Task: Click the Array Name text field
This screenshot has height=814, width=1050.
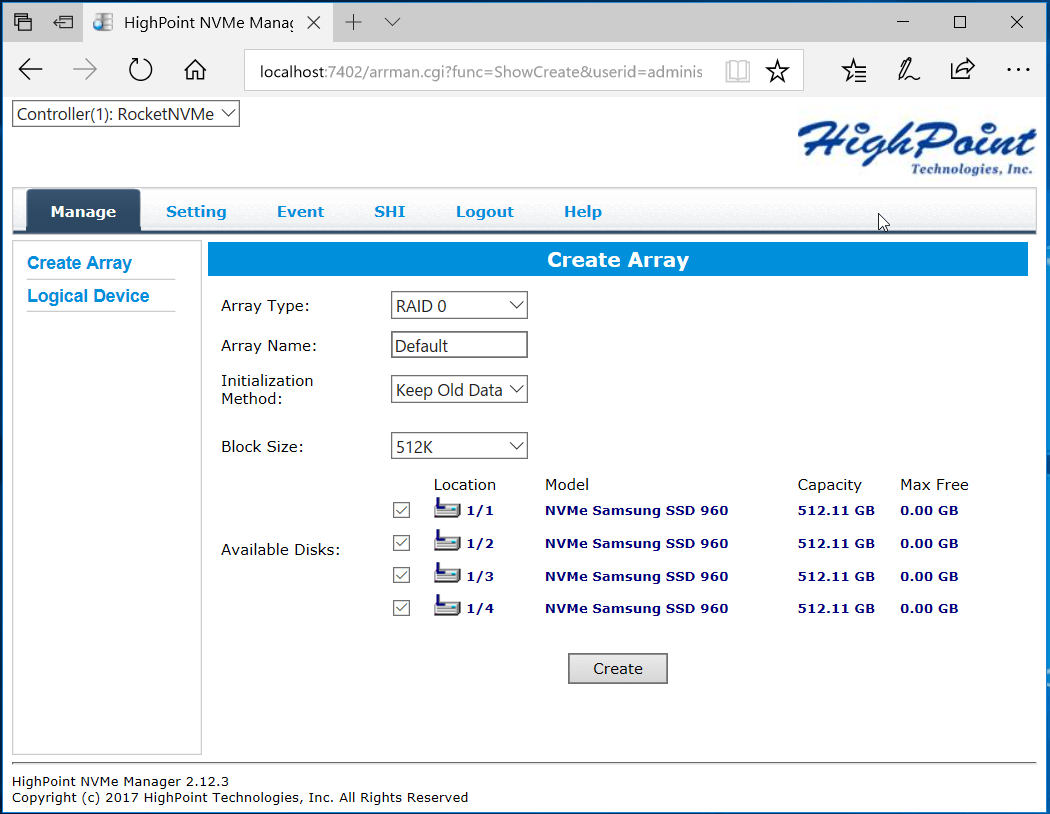Action: coord(459,345)
